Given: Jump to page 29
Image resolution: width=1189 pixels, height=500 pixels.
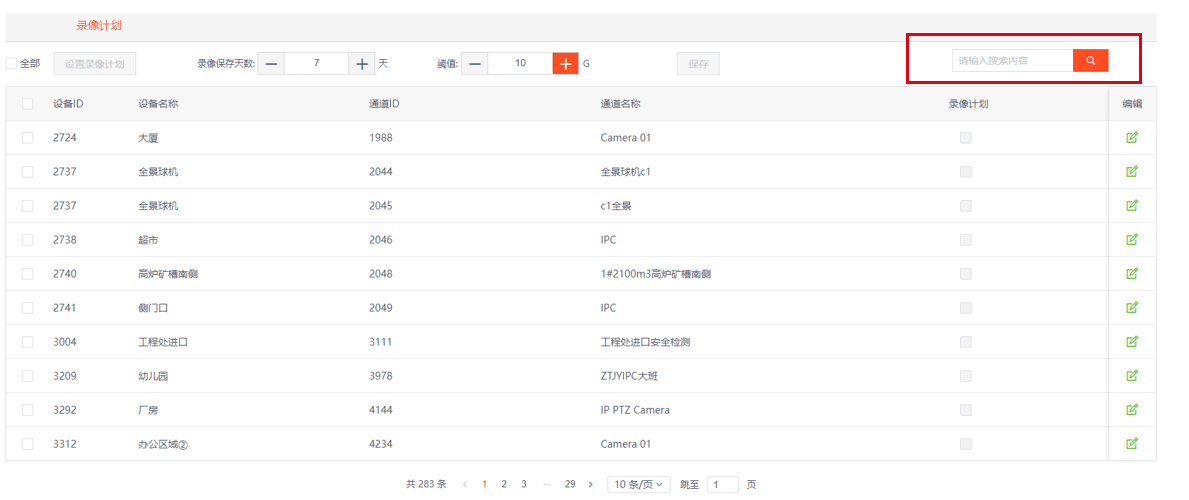Looking at the screenshot, I should point(570,484).
